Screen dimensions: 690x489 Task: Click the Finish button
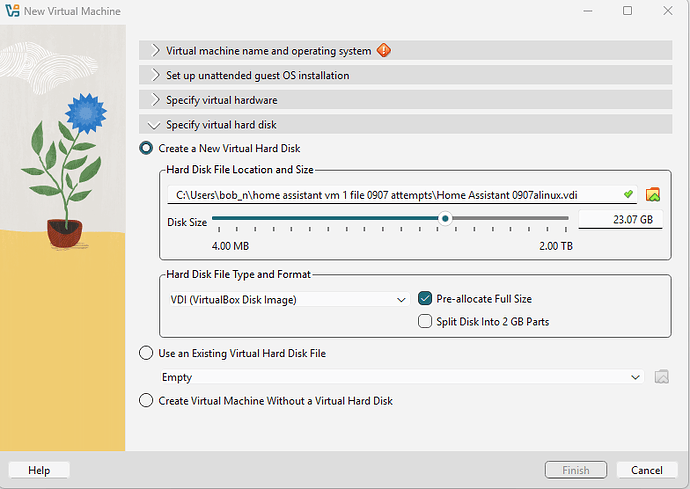(576, 470)
